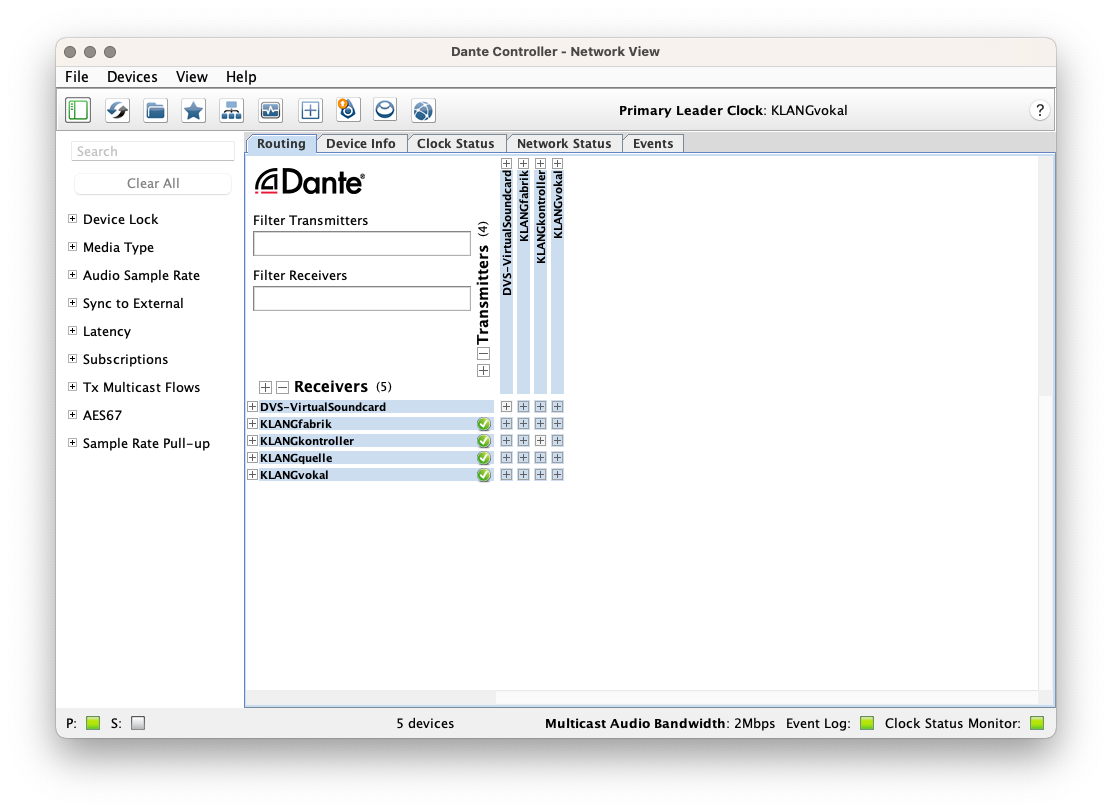Expand crosspoint of KLANGfabrik and DVS-VirtualSoundcard transmitter
Viewport: 1112px width, 812px height.
click(506, 424)
